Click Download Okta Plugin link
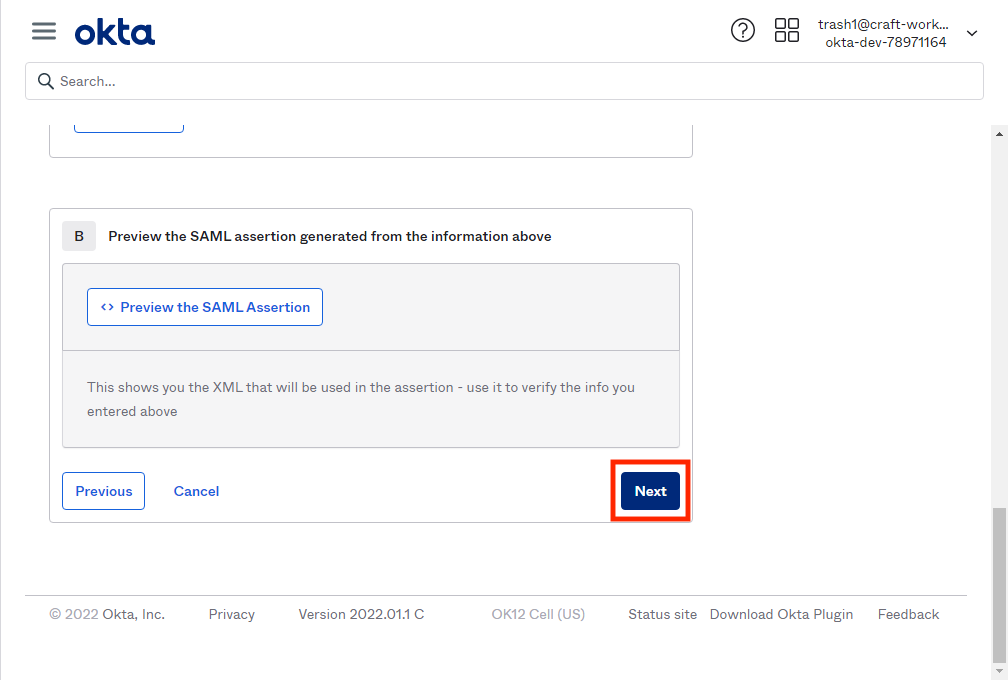Viewport: 1008px width, 680px height. (781, 614)
